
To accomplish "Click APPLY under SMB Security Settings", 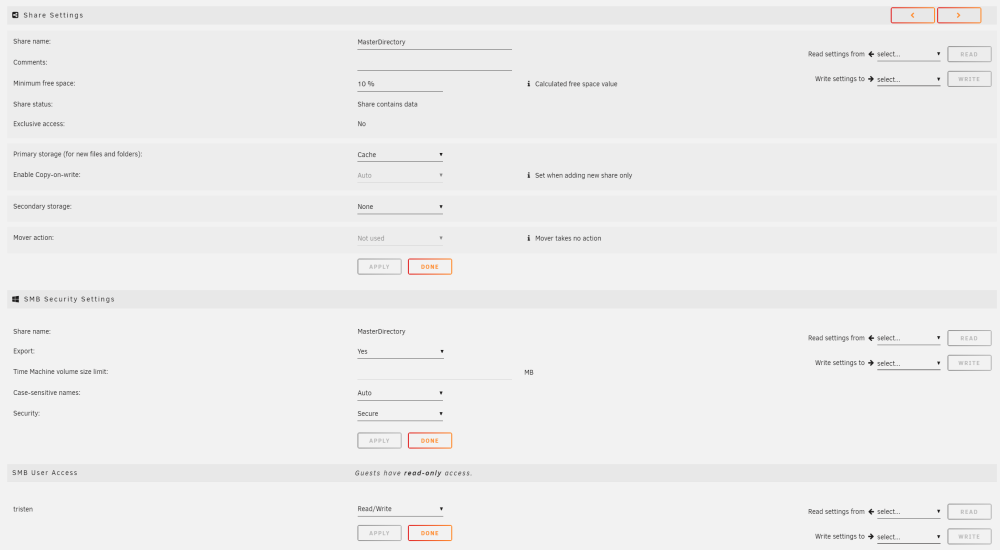I will [379, 441].
